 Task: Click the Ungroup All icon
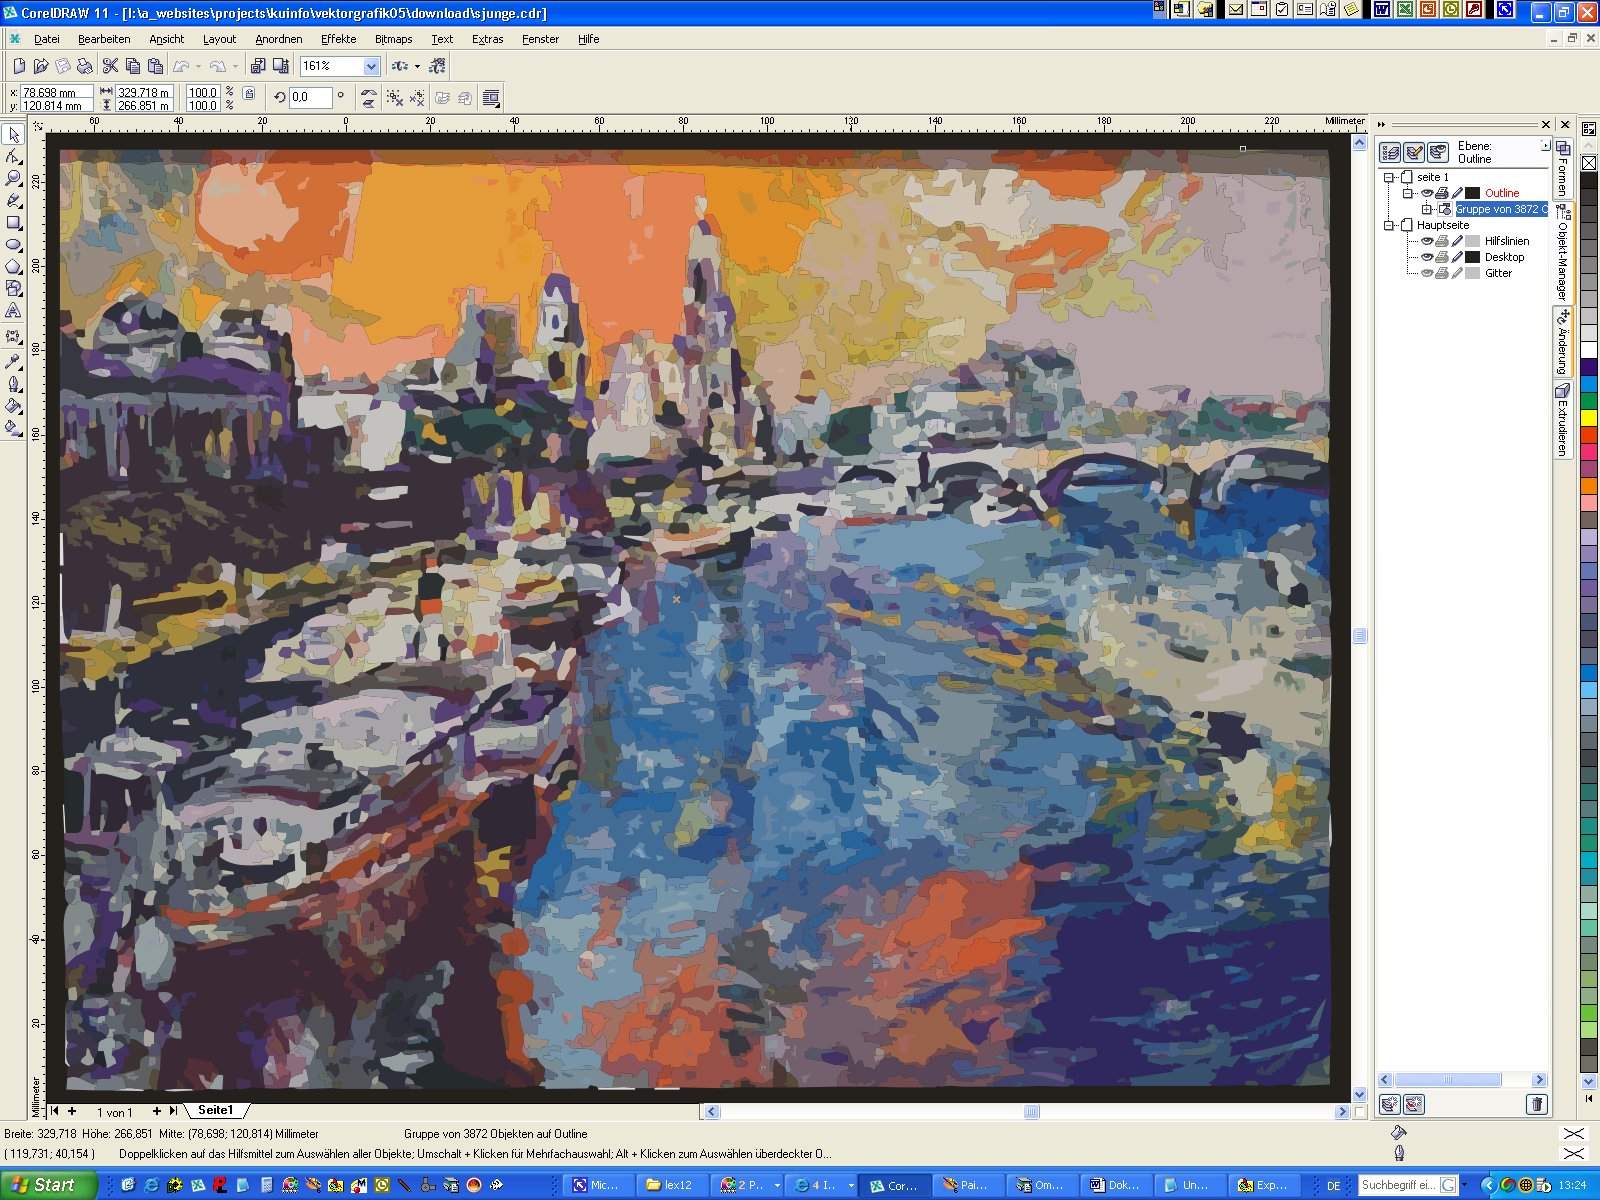click(x=417, y=98)
